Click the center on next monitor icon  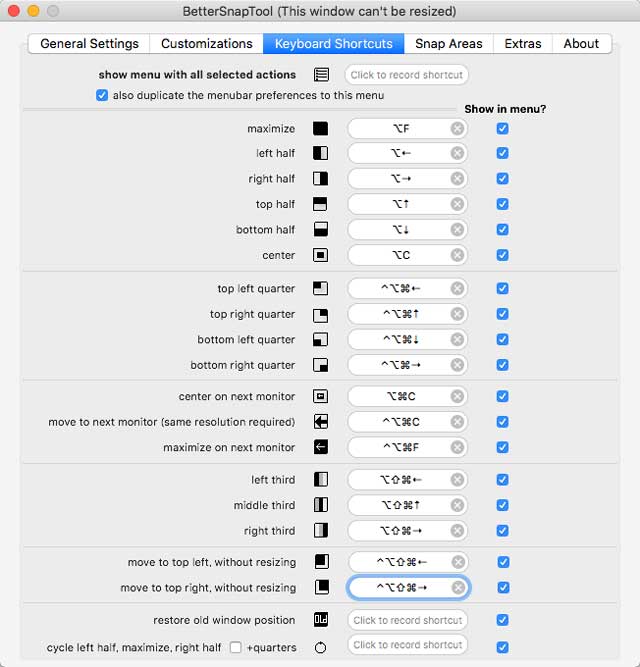point(320,396)
